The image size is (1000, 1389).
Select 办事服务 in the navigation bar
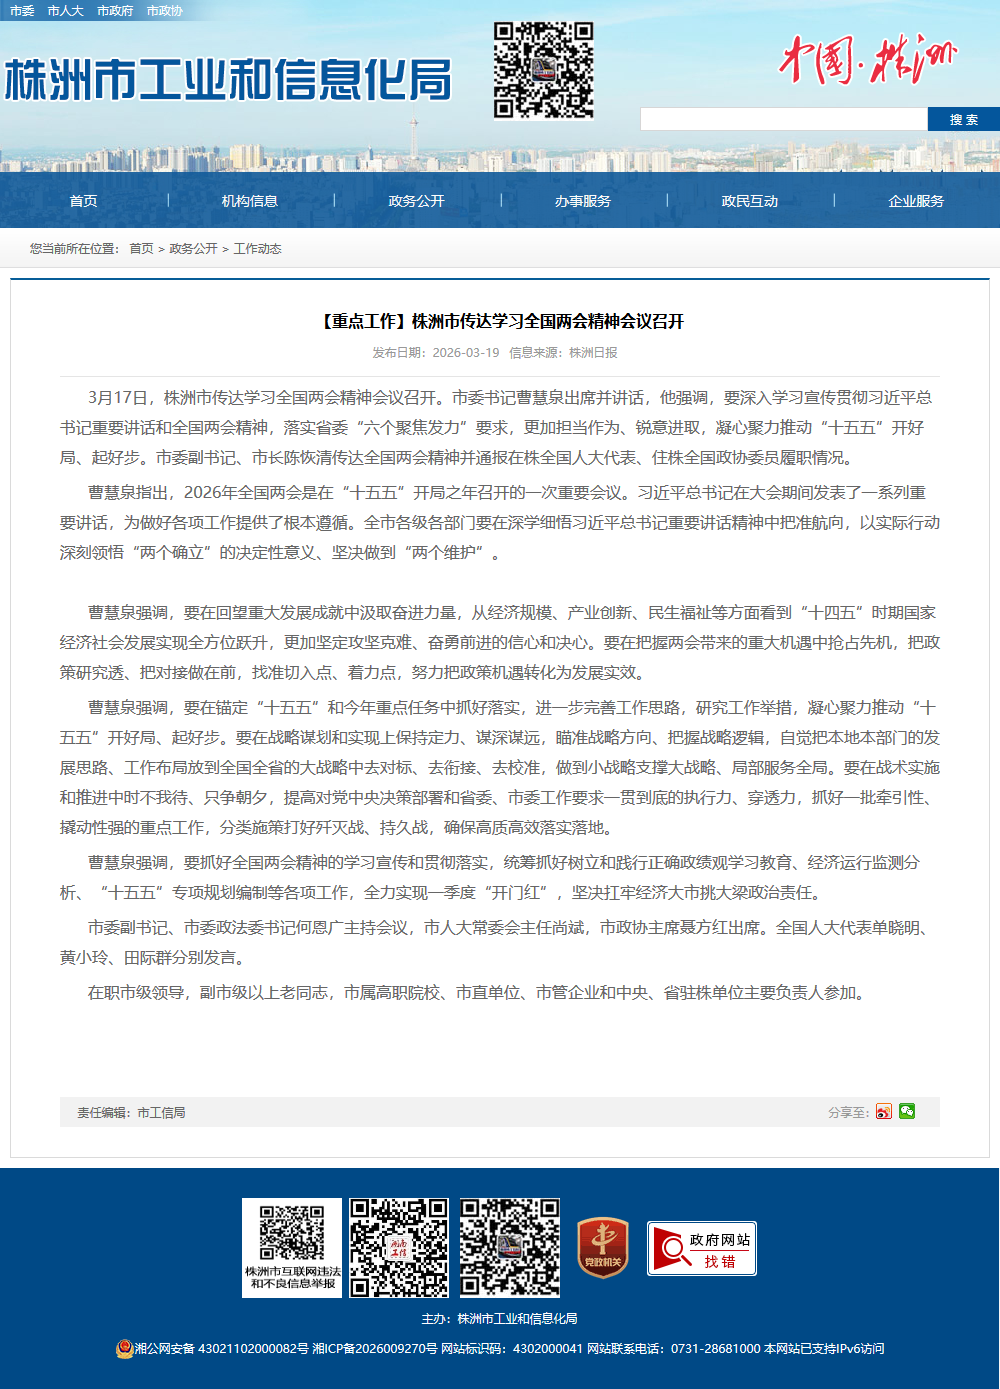point(583,201)
